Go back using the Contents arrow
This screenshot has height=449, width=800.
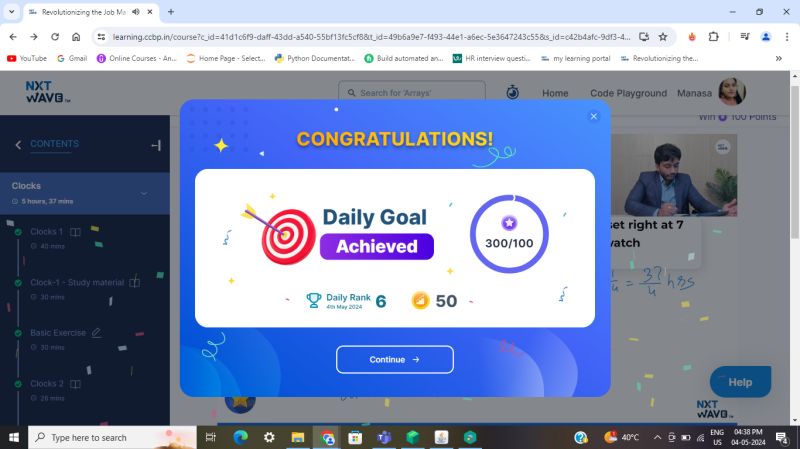click(18, 145)
